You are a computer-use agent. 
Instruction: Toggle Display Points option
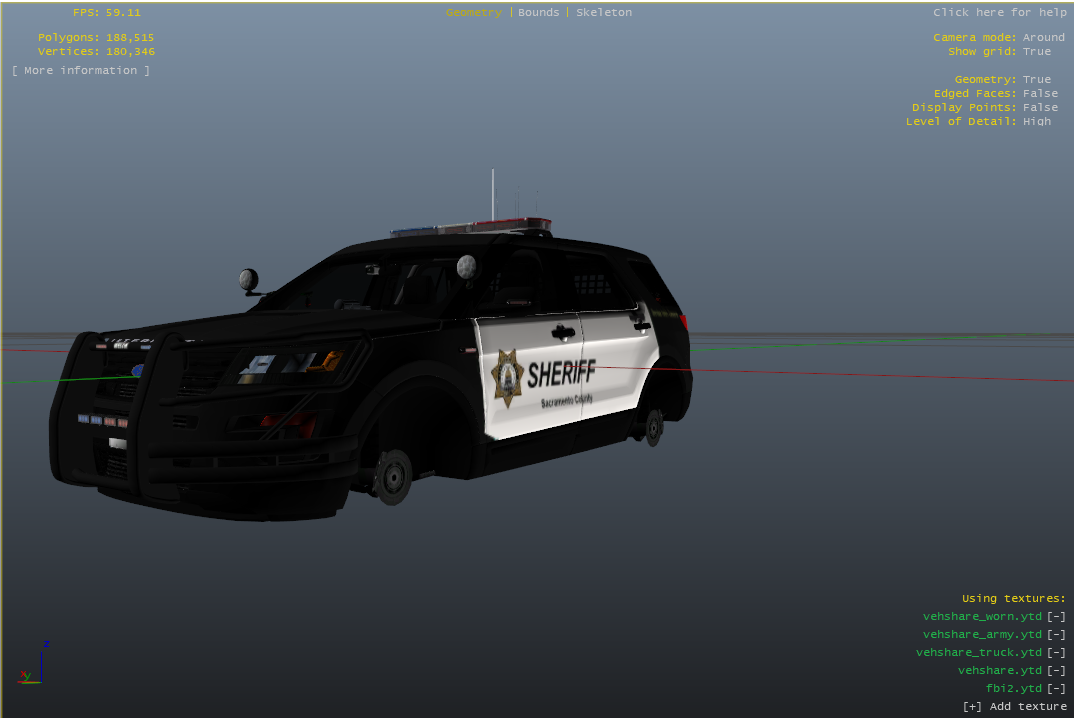[1040, 107]
